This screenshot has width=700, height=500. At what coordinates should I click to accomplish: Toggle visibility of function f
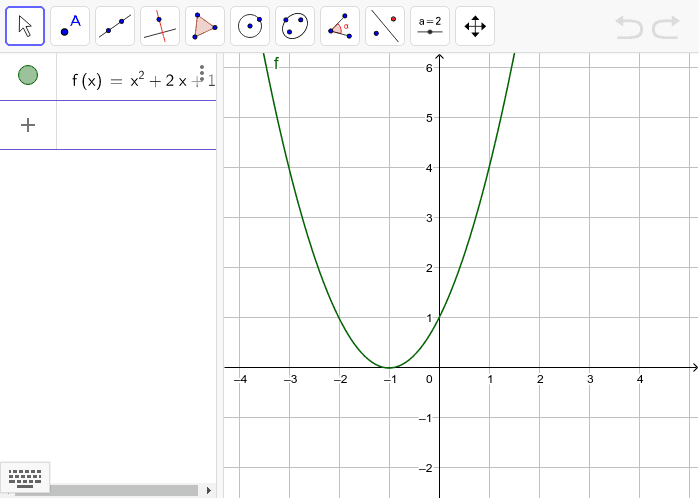28,75
